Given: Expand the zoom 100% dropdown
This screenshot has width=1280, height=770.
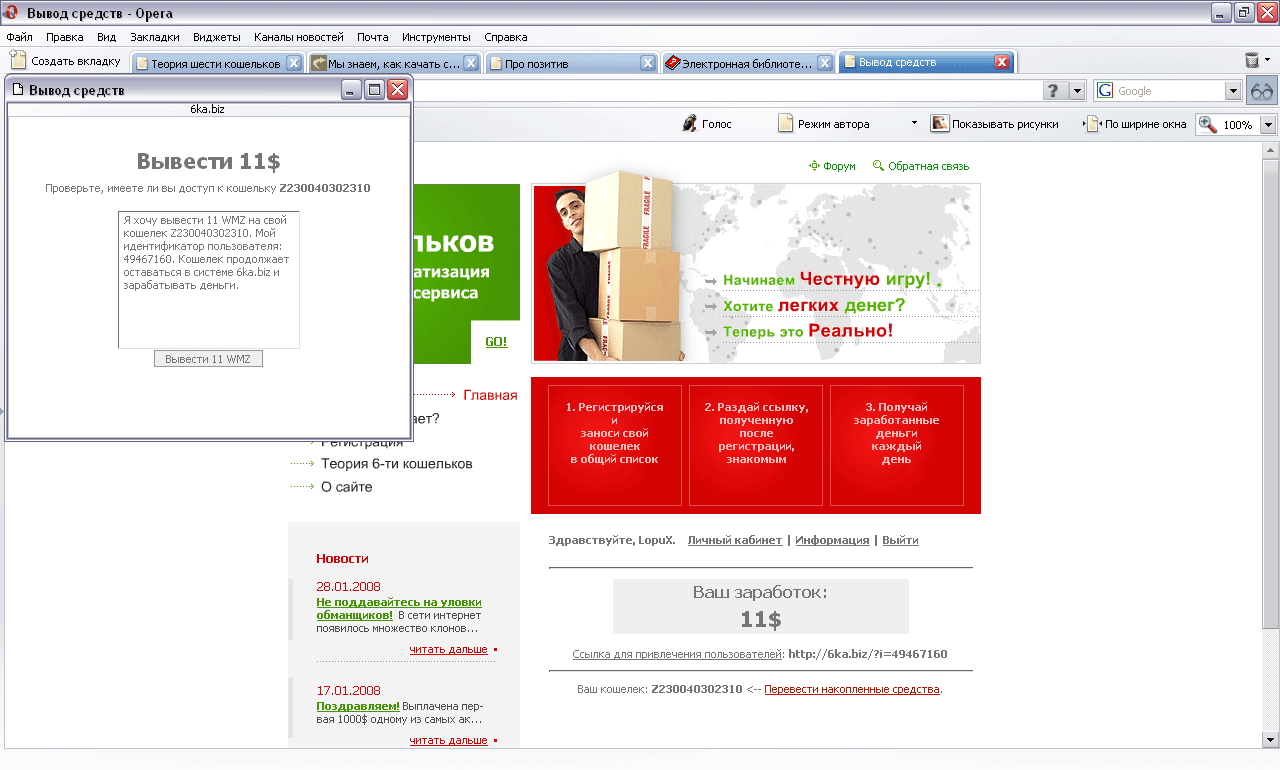Looking at the screenshot, I should [1268, 125].
